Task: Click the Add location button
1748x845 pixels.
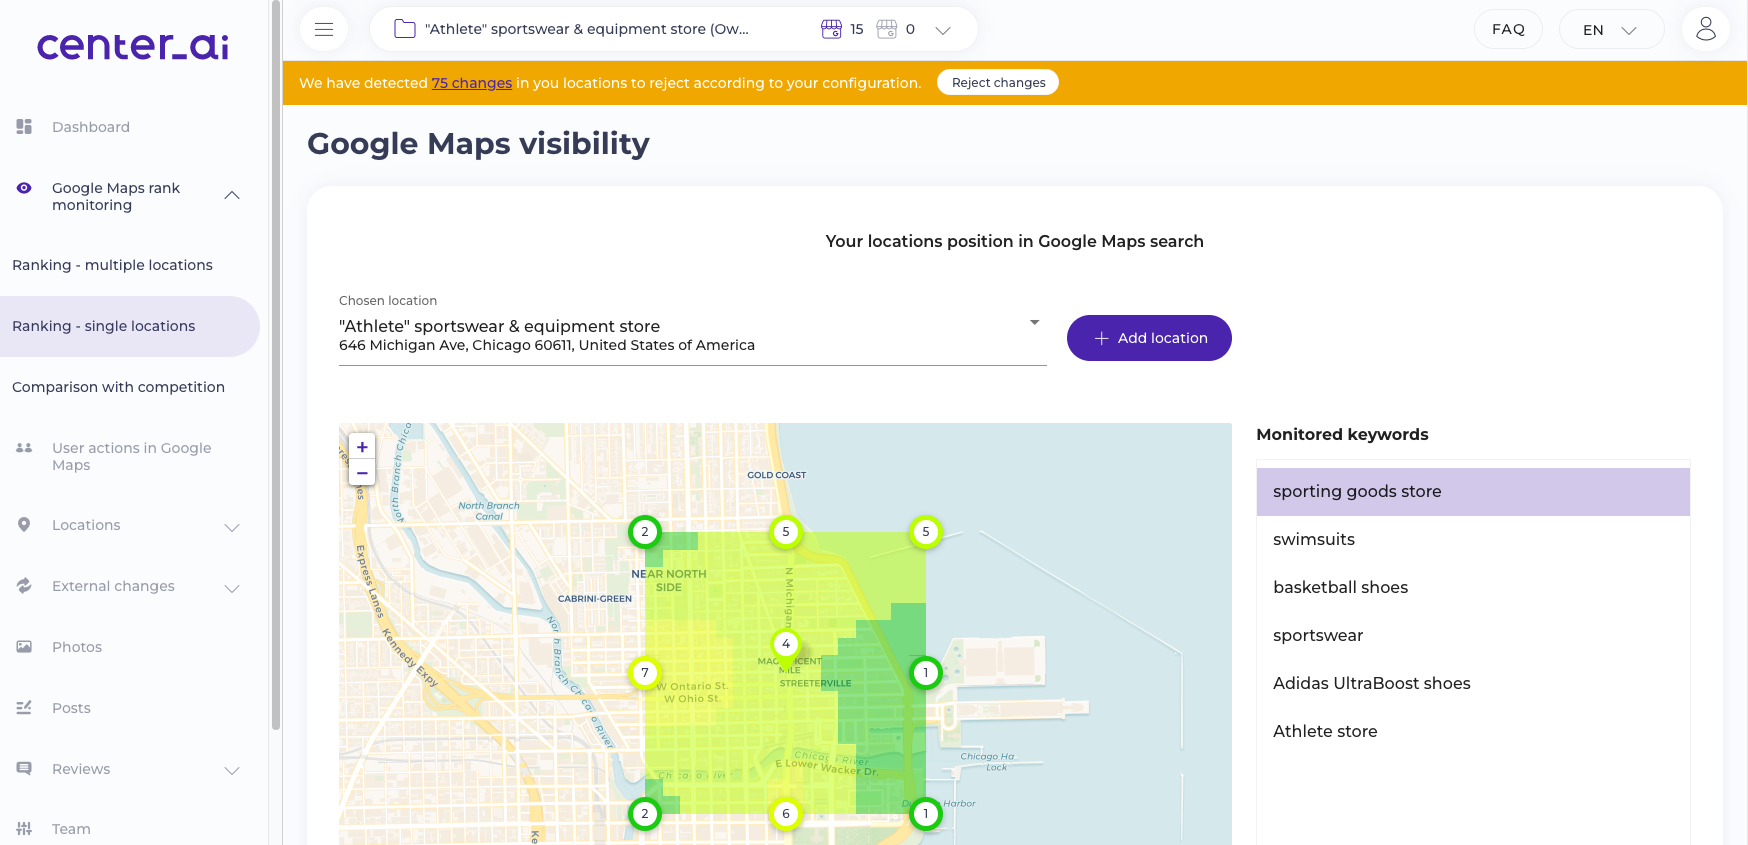Action: 1149,338
